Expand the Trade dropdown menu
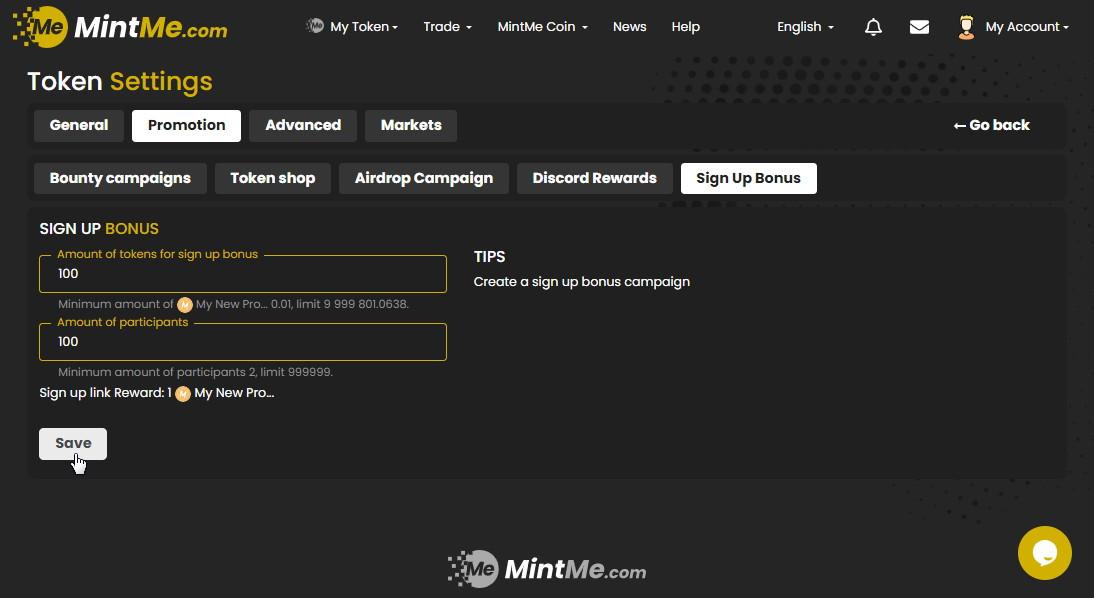Image resolution: width=1094 pixels, height=598 pixels. coord(447,27)
